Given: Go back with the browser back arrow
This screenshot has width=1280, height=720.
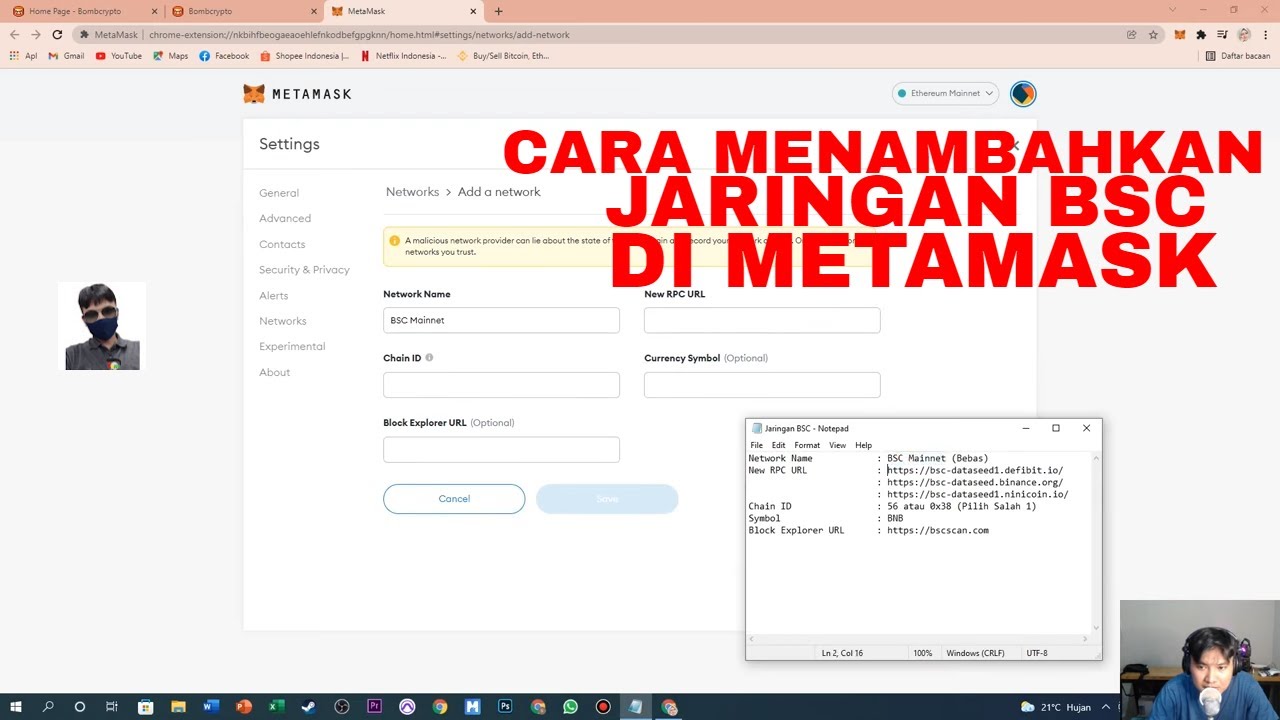Looking at the screenshot, I should point(14,35).
